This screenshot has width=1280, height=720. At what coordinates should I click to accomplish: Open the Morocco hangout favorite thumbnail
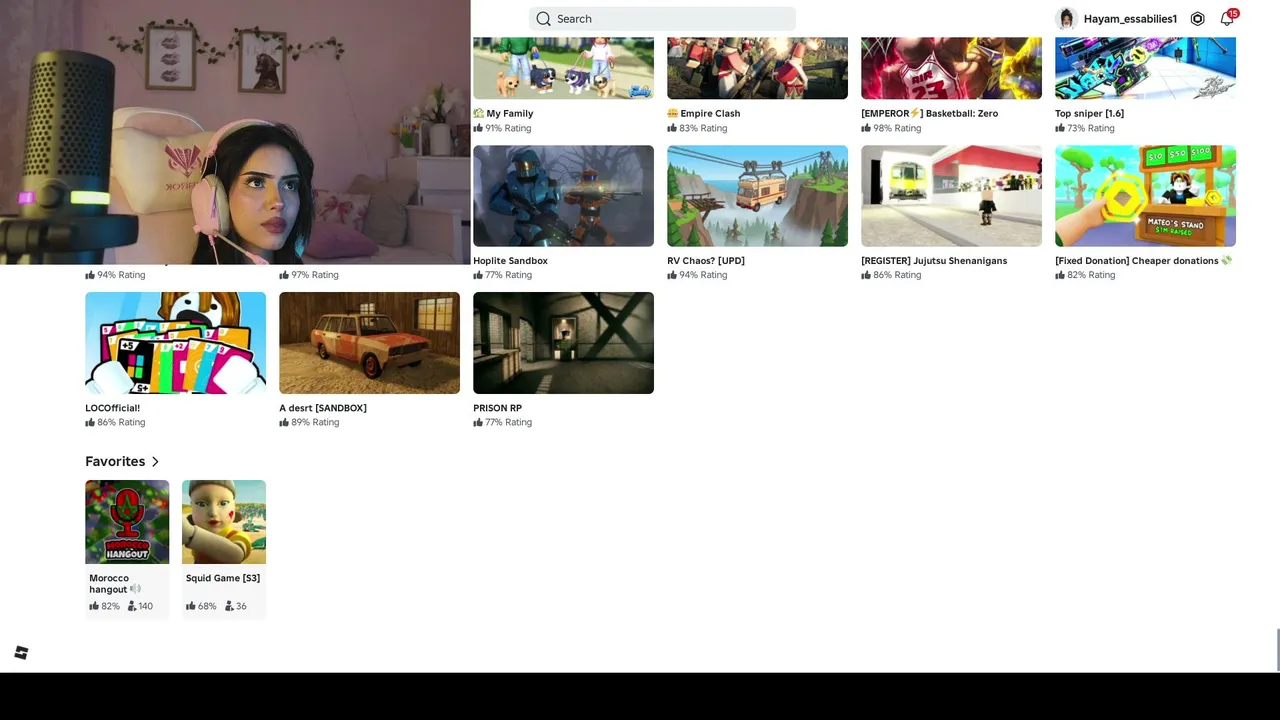127,522
